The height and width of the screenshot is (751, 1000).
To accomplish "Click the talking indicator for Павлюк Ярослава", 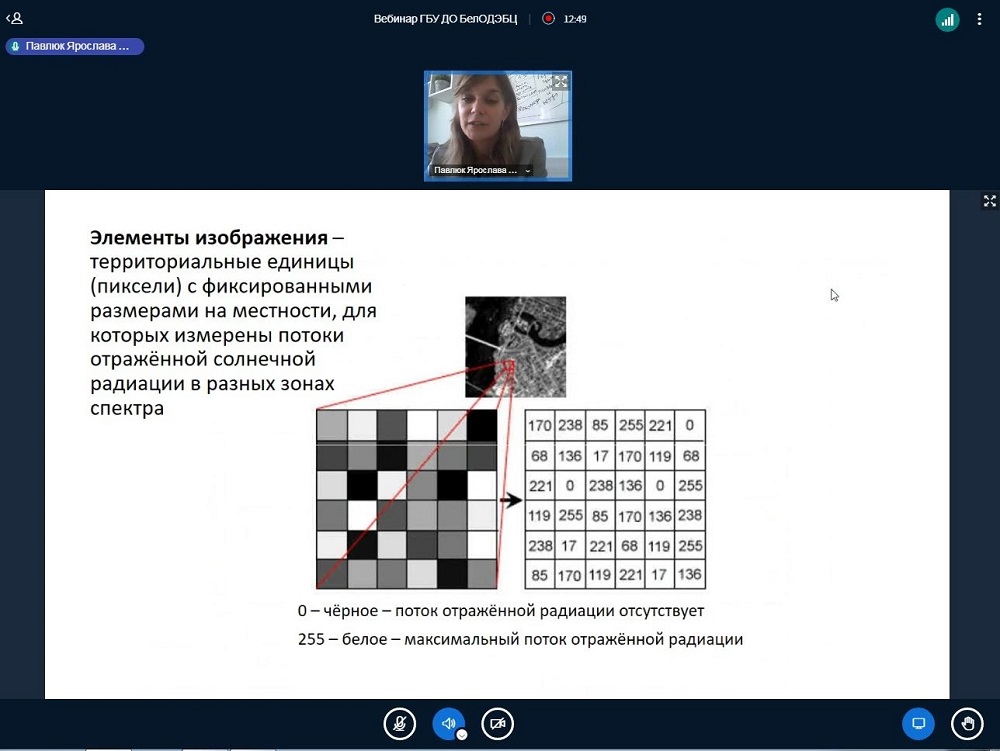I will [x=75, y=46].
